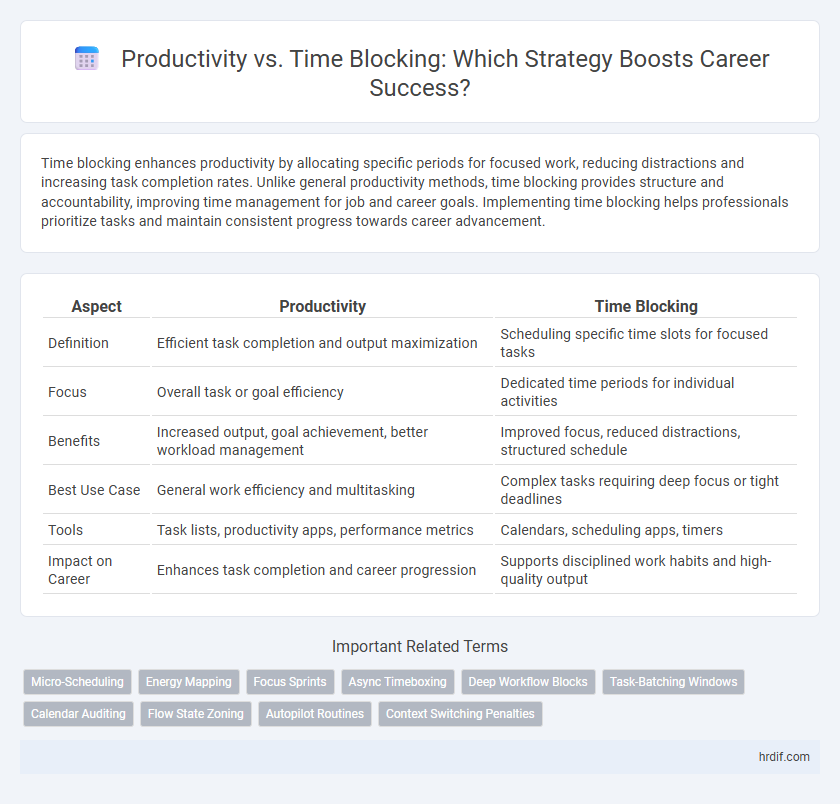This screenshot has height=804, width=840.
Task: Select the Benefits row label
Action: click(74, 441)
